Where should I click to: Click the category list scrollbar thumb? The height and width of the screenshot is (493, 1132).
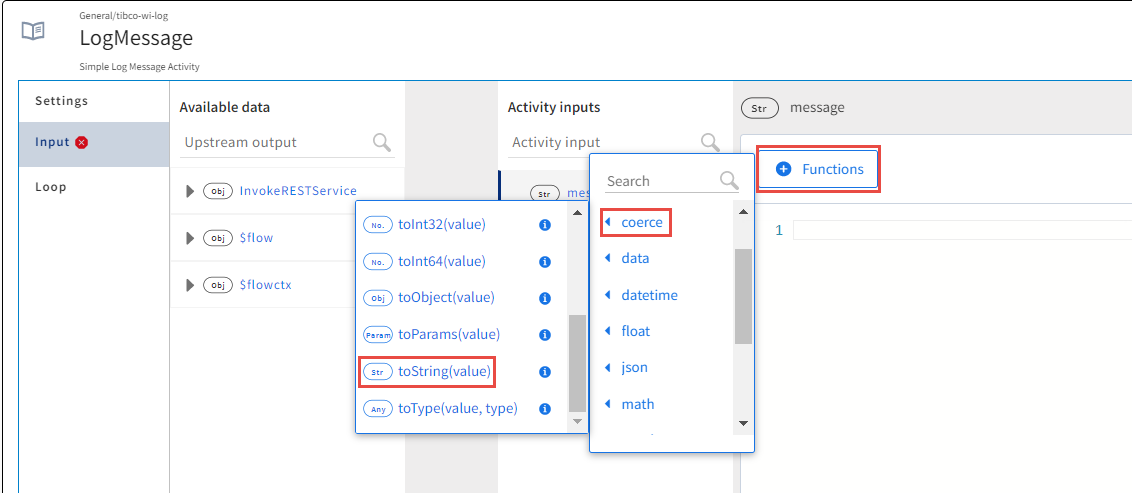[x=743, y=295]
